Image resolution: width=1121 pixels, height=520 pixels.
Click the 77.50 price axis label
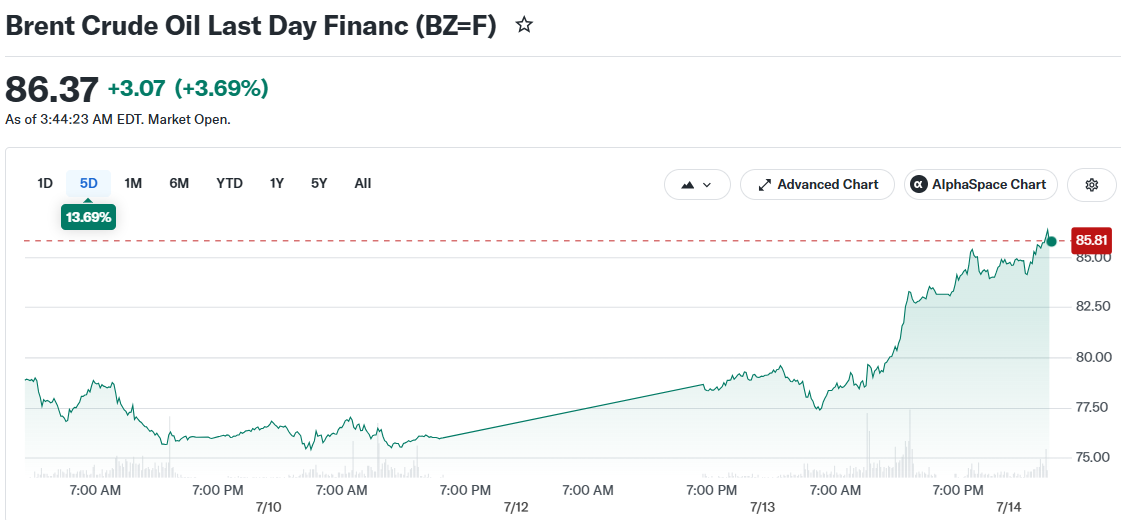pyautogui.click(x=1092, y=407)
